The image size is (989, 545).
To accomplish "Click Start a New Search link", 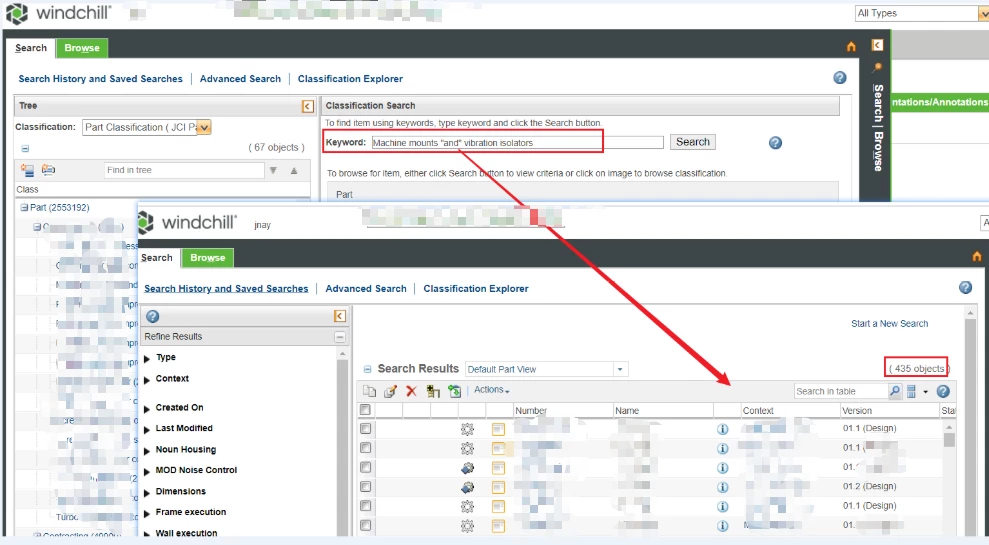I will click(889, 324).
